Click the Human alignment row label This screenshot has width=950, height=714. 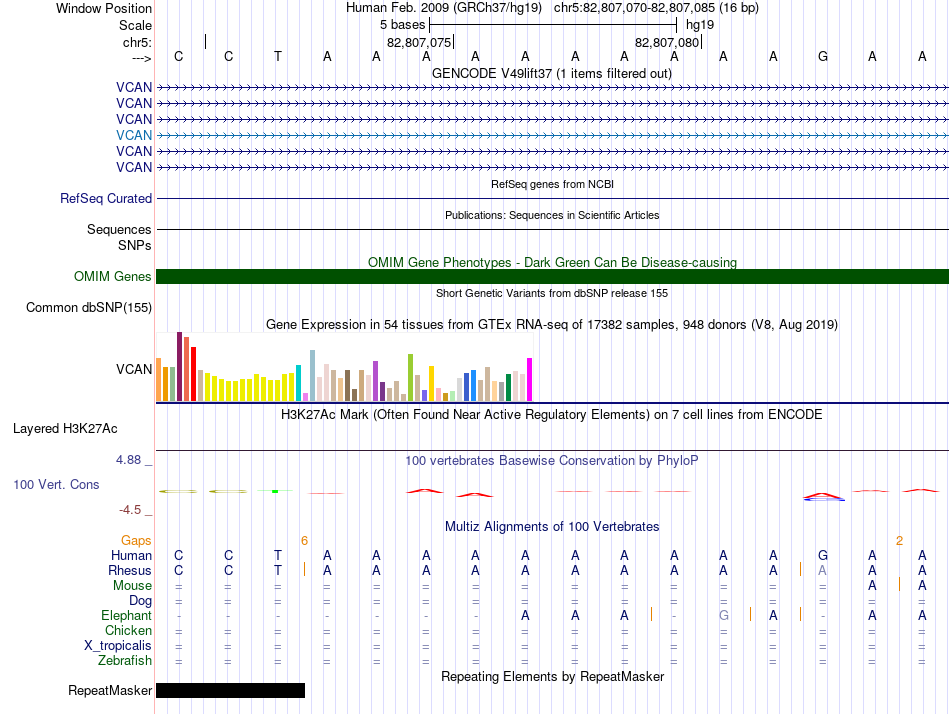pos(131,555)
